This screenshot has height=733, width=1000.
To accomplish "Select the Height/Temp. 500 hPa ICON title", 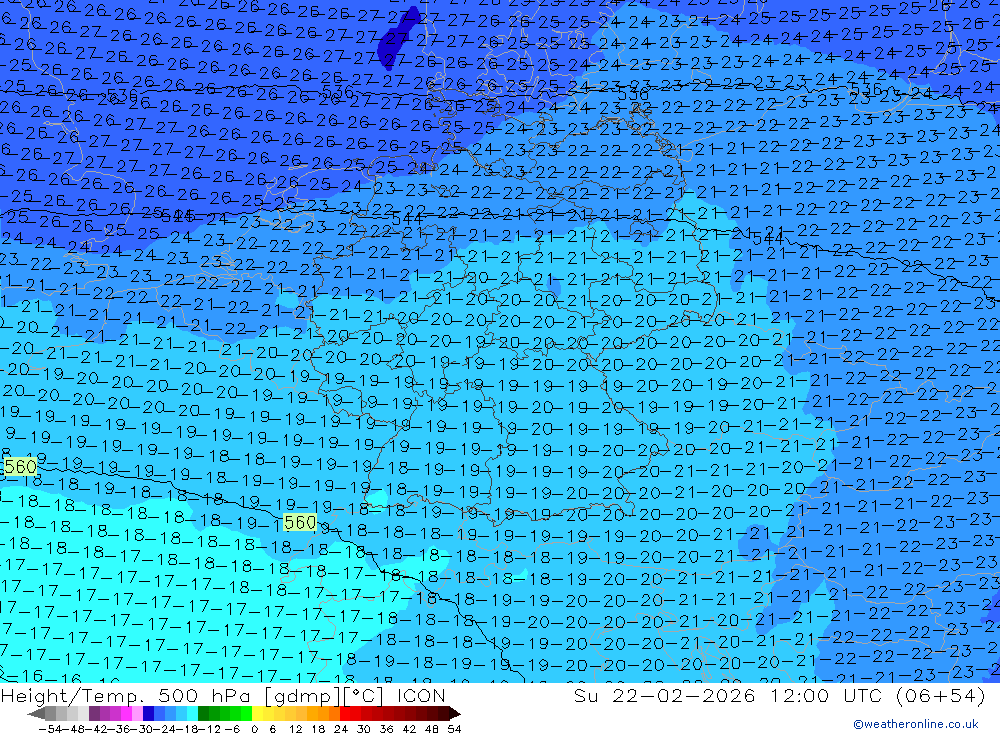I will point(223,695).
